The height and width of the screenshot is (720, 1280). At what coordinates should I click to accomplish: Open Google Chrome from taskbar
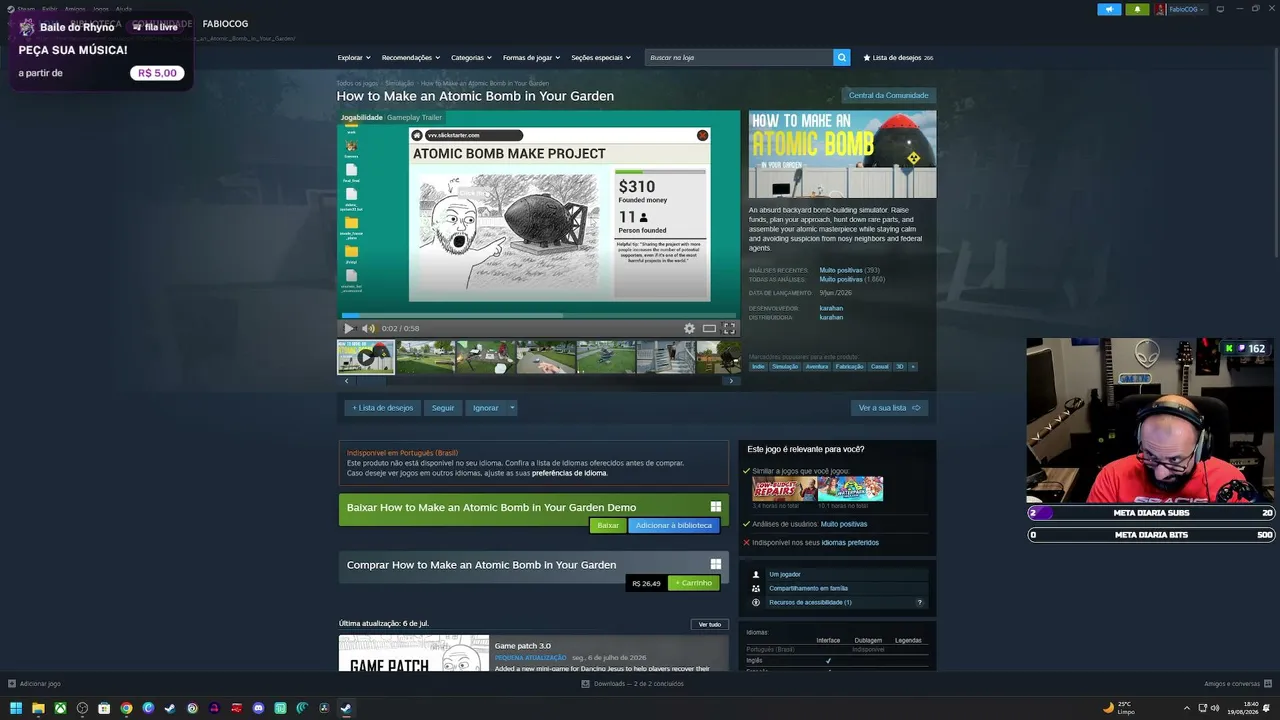pos(126,708)
